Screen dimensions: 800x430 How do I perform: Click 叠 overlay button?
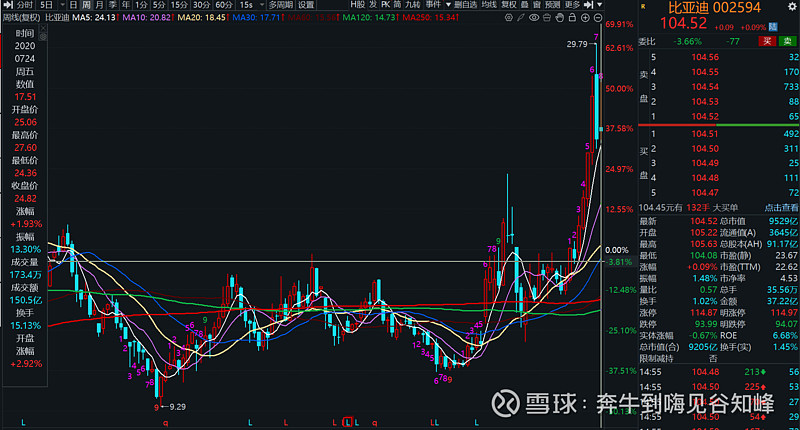click(x=524, y=5)
